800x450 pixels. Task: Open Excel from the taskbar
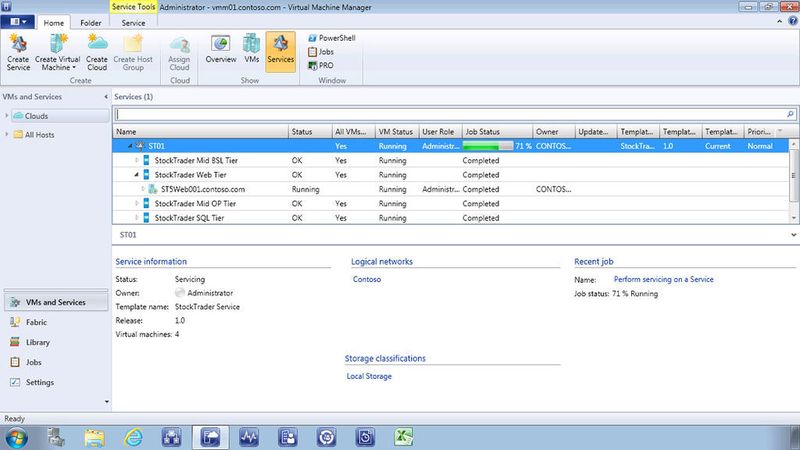click(404, 437)
